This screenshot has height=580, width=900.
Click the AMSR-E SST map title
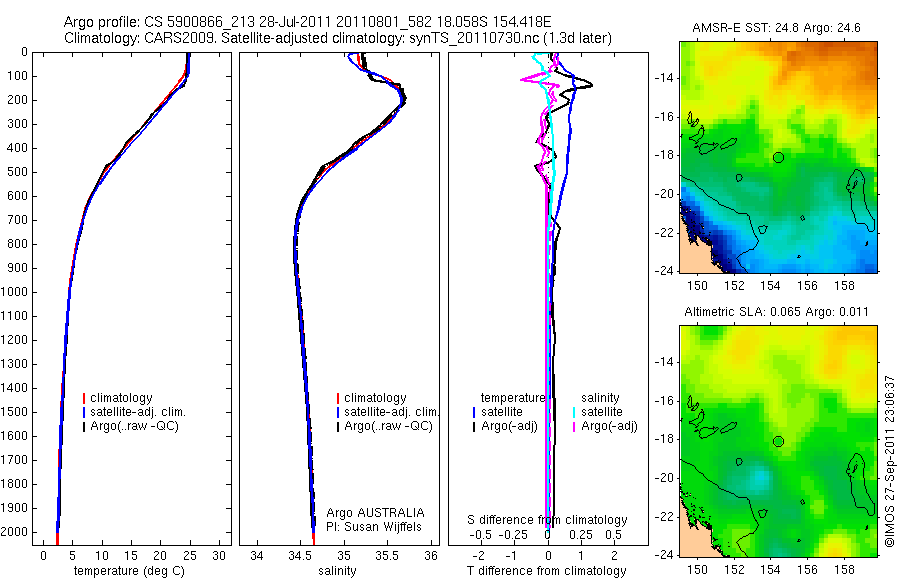[777, 28]
